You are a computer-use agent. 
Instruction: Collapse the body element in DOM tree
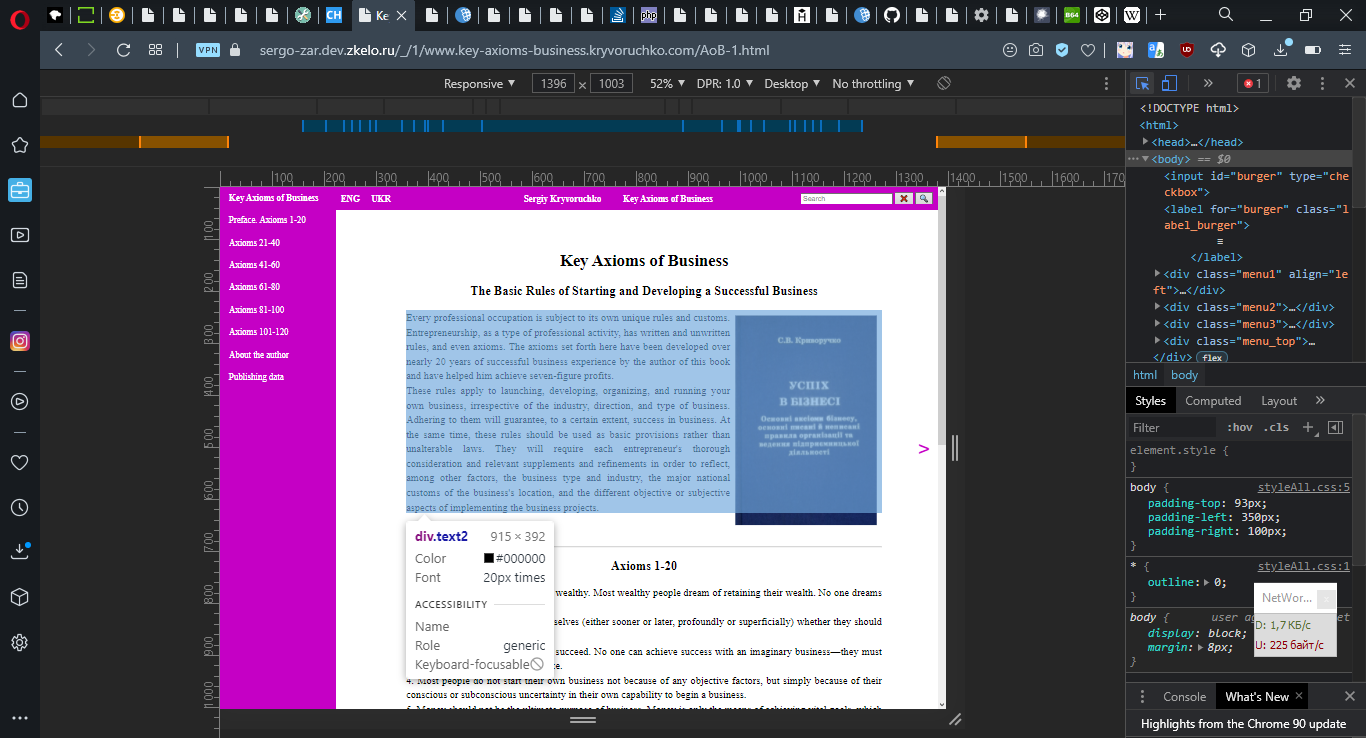[1145, 159]
